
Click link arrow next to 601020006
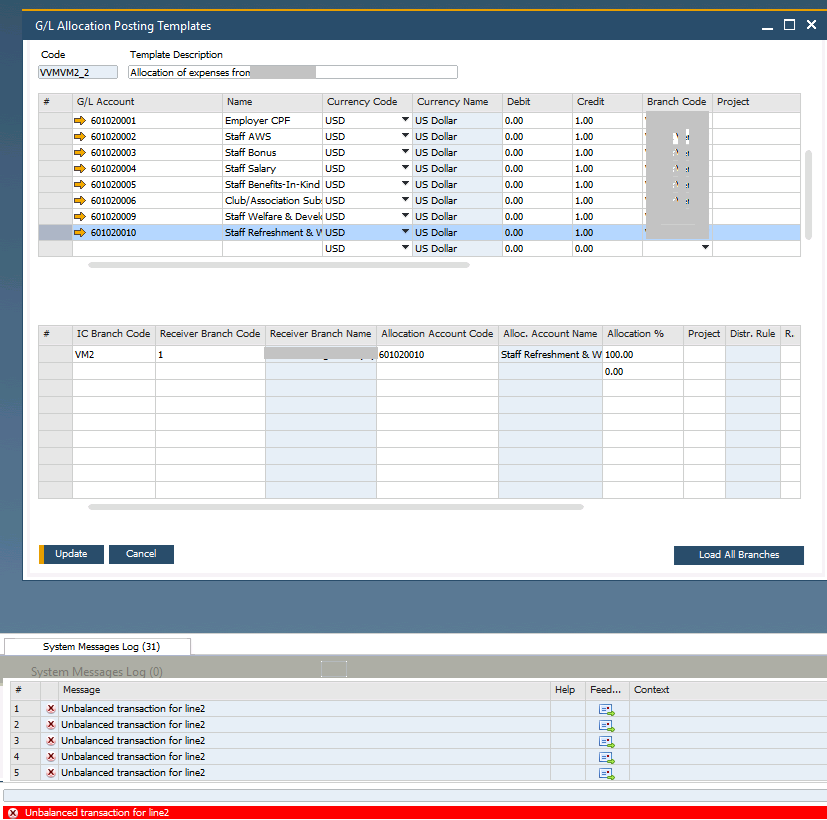tap(81, 201)
